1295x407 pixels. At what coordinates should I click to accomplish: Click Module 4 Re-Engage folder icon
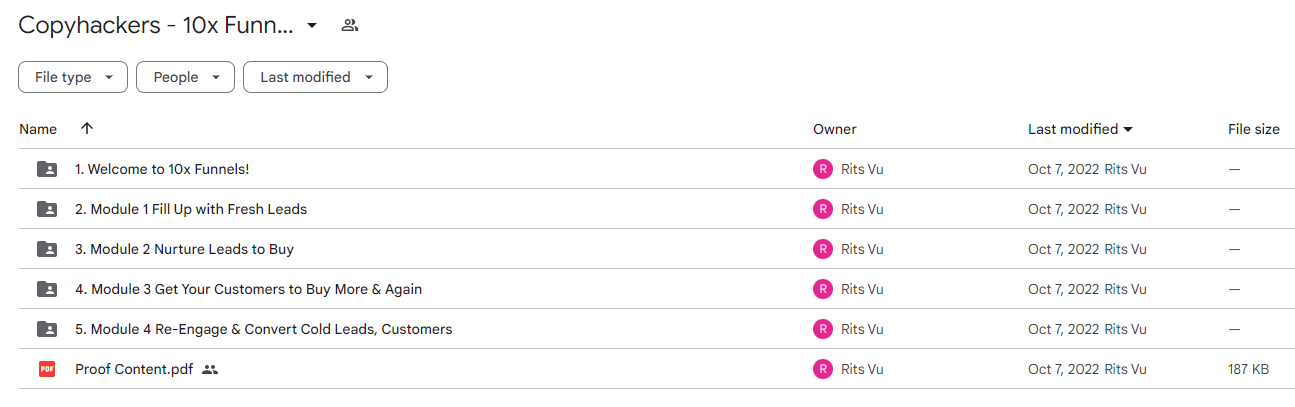47,329
